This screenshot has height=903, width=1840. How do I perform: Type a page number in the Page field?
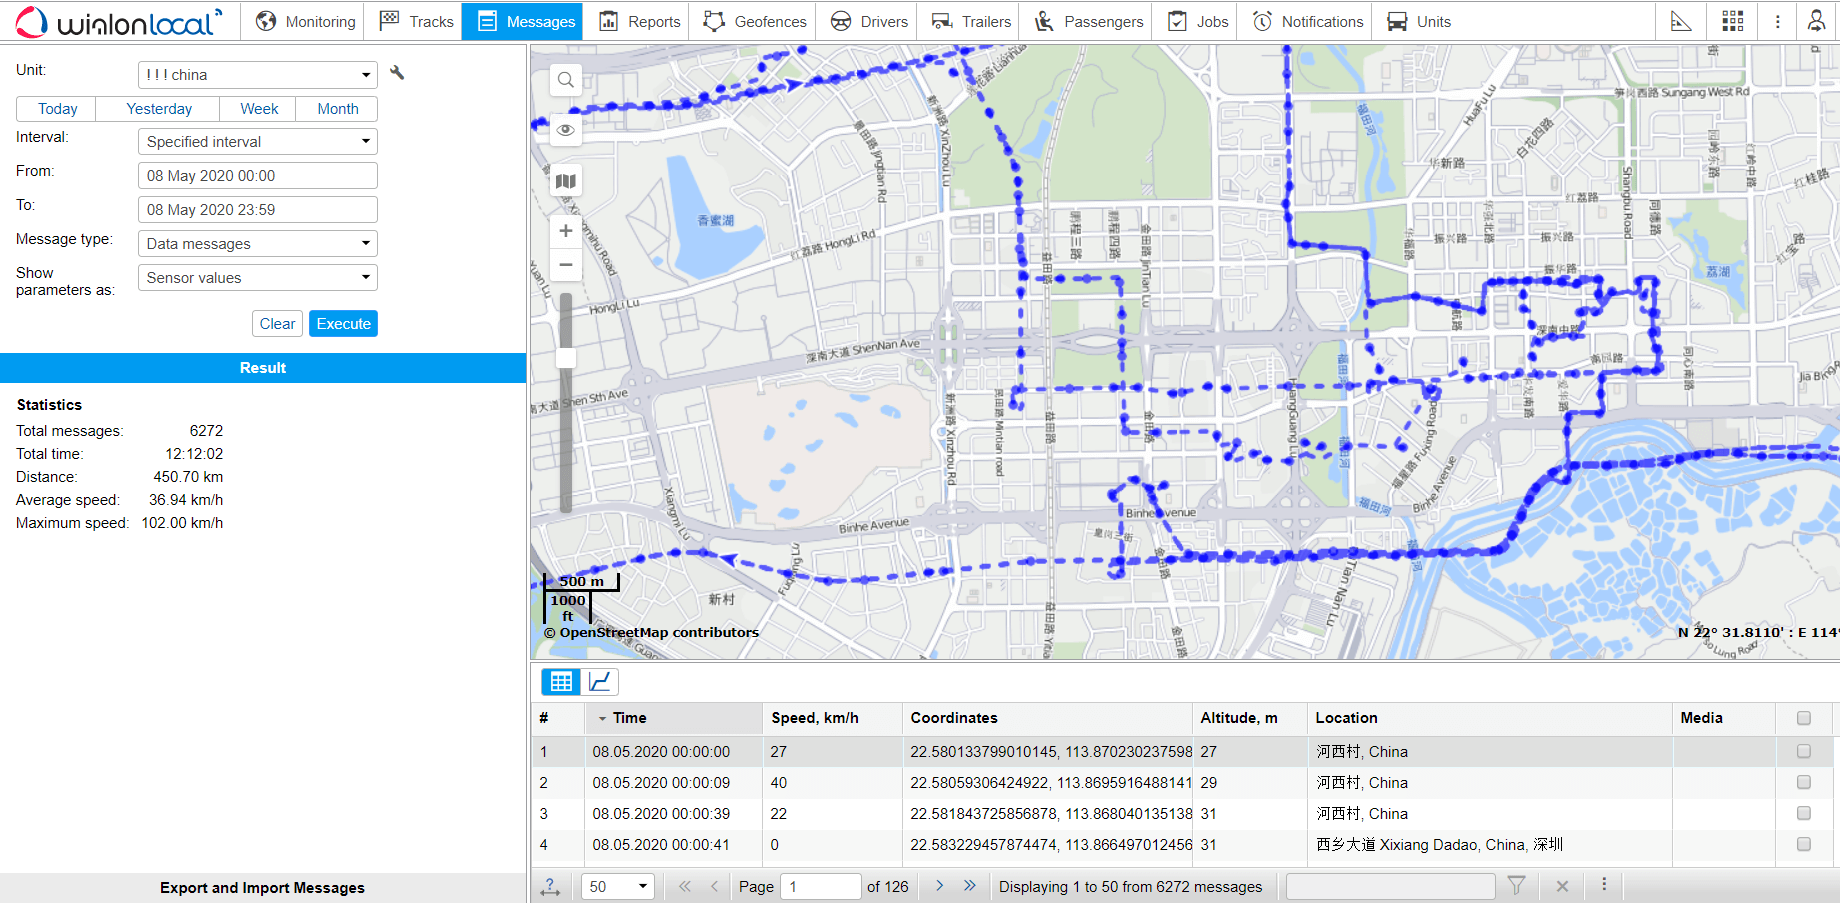tap(820, 886)
